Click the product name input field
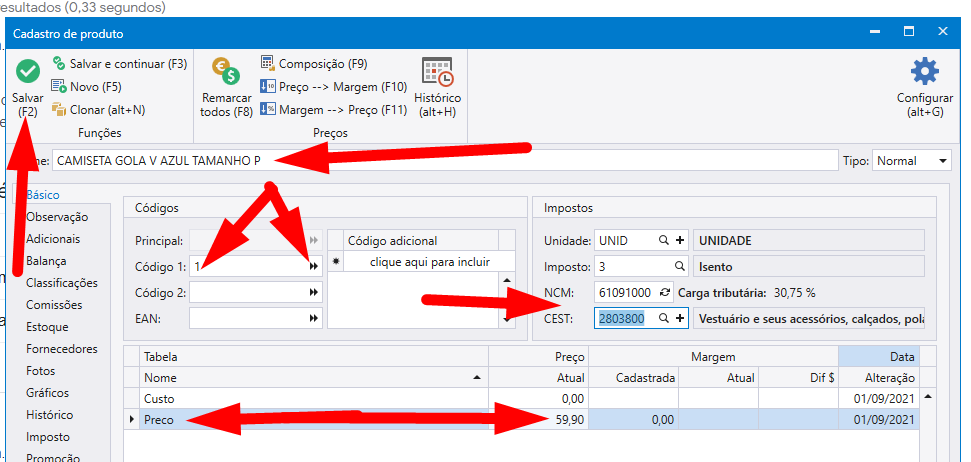The image size is (971, 462). (440, 161)
